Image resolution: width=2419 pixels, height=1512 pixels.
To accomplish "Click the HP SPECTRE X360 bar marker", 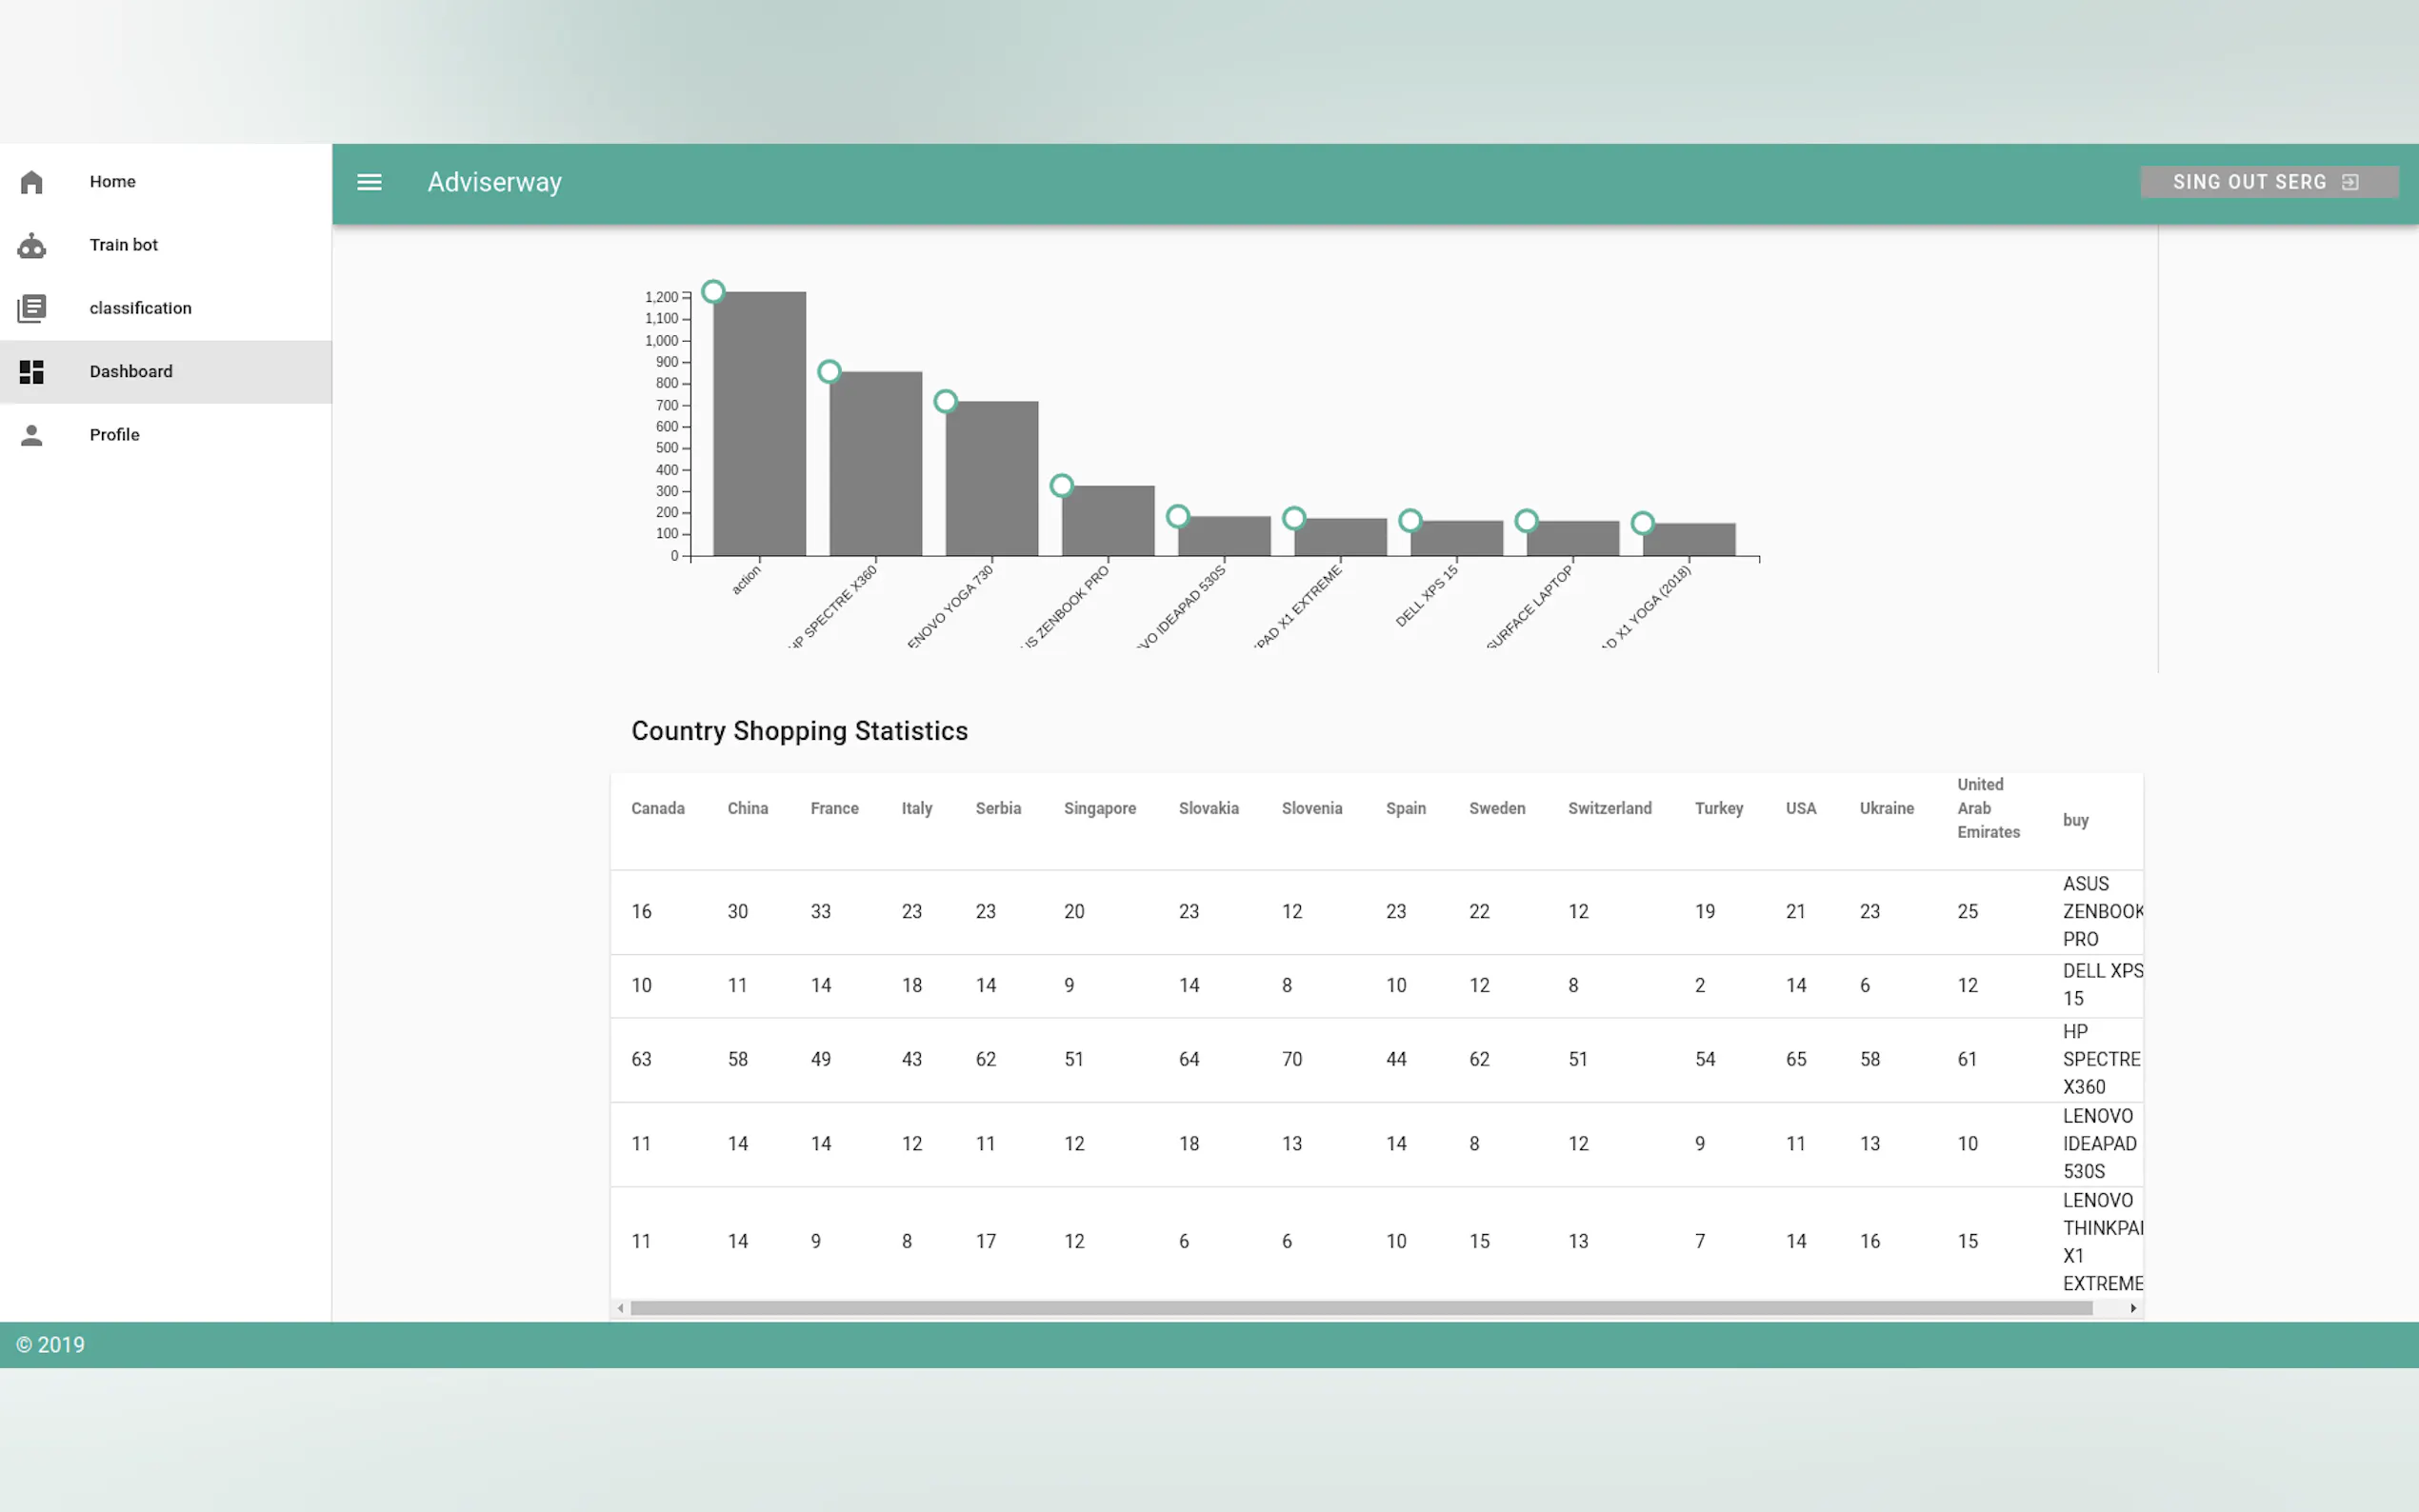I will (829, 372).
